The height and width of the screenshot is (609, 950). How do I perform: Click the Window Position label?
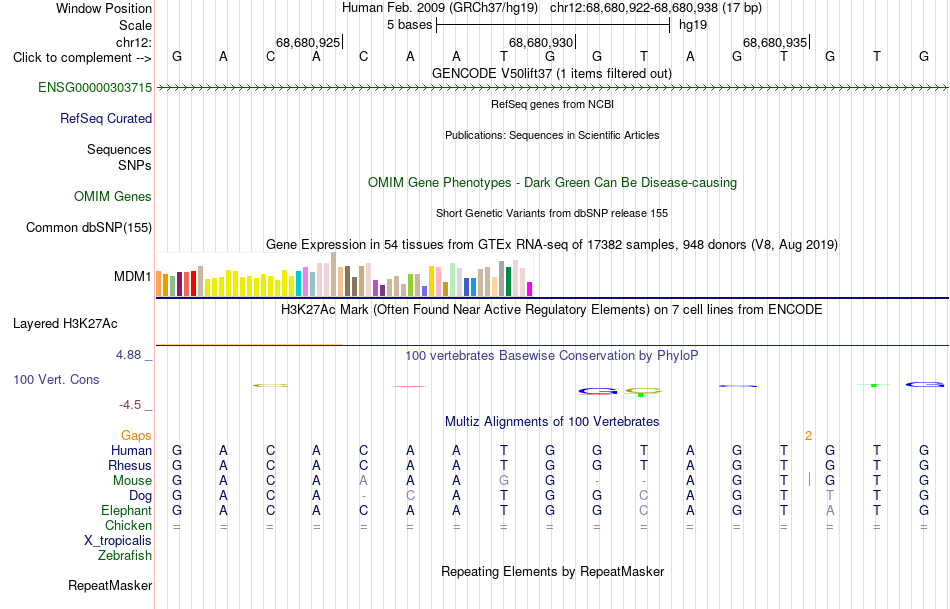click(104, 8)
